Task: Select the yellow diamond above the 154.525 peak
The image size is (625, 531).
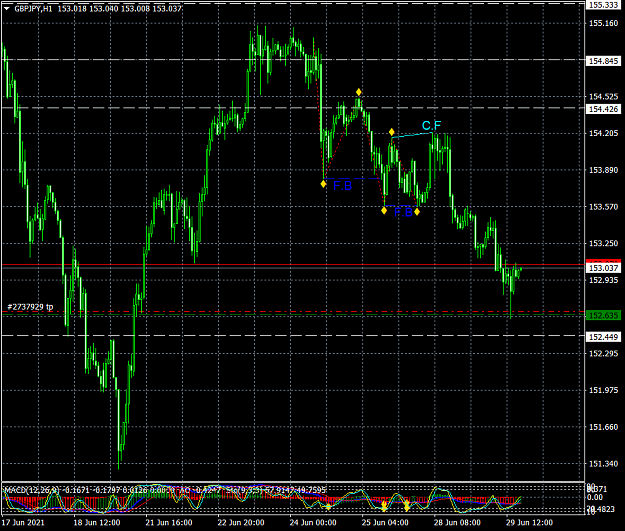Action: click(x=359, y=92)
